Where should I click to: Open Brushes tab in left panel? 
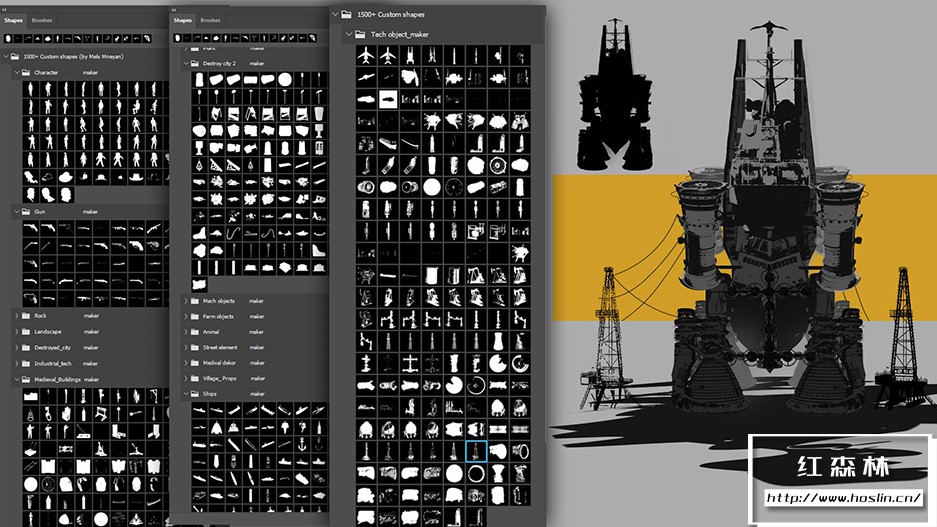[42, 20]
